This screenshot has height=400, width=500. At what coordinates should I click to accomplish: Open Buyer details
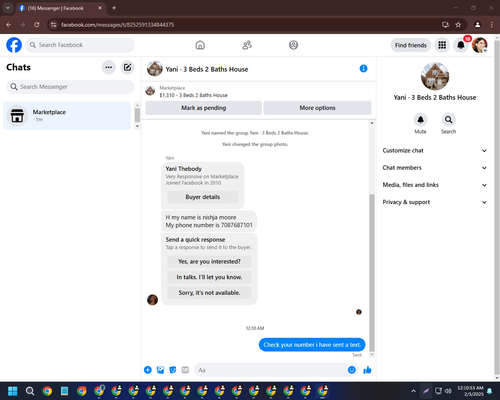[x=203, y=197]
